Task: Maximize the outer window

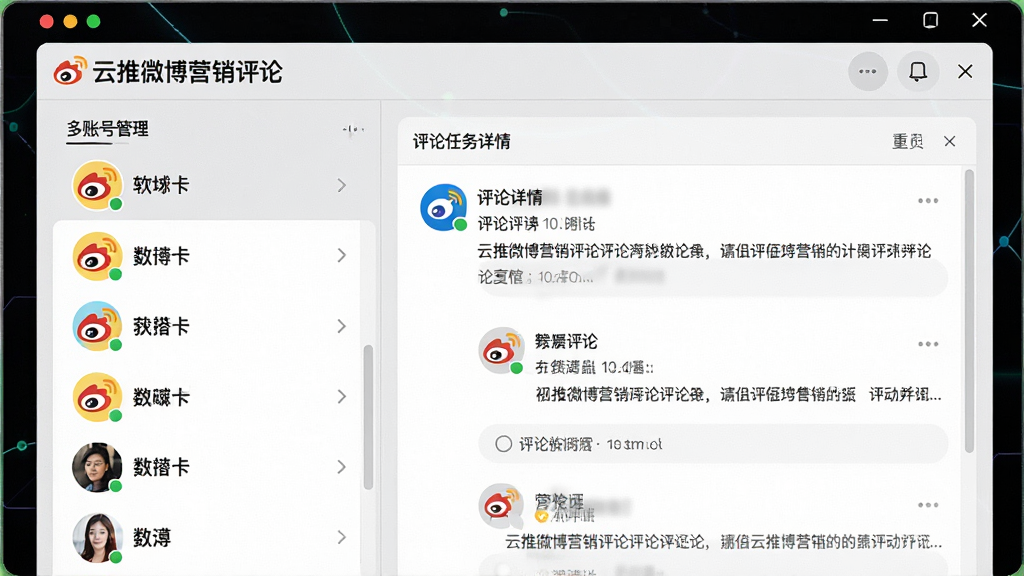Action: coord(930,20)
